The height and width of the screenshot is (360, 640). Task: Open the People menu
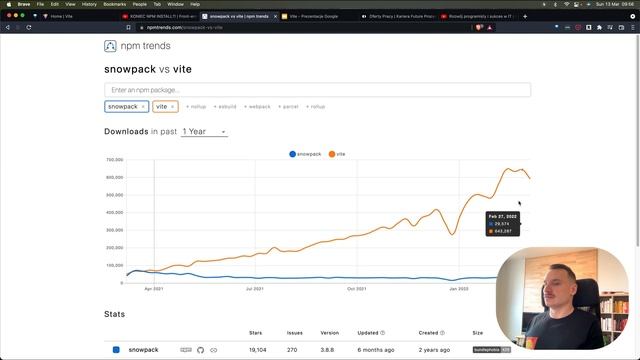[x=140, y=4]
